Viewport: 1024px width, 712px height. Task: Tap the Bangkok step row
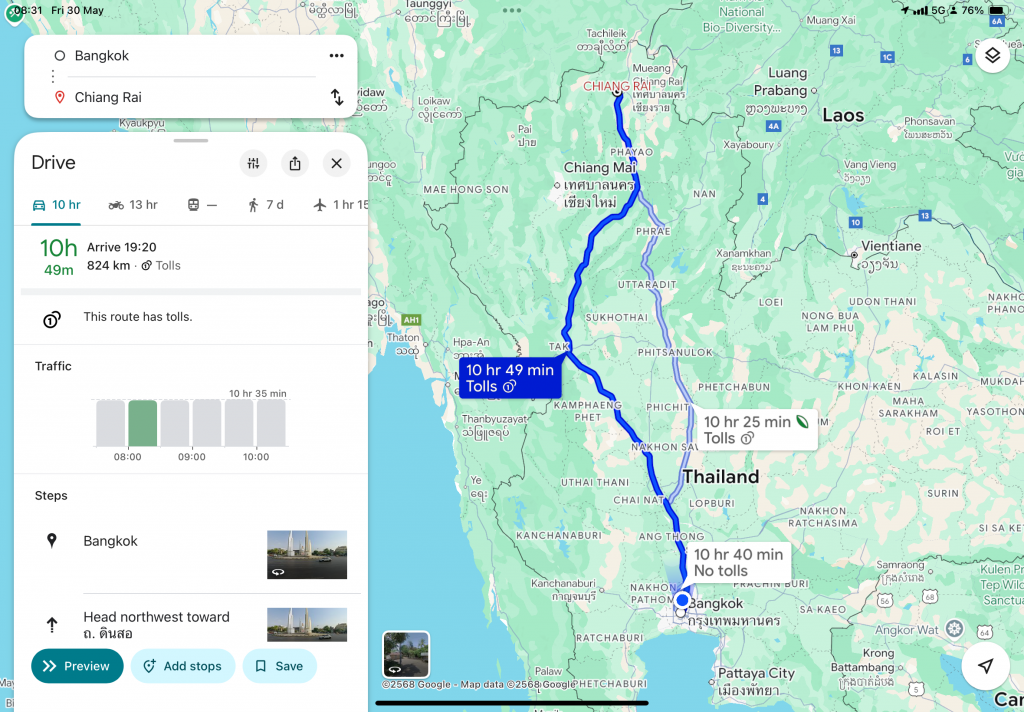pyautogui.click(x=191, y=555)
